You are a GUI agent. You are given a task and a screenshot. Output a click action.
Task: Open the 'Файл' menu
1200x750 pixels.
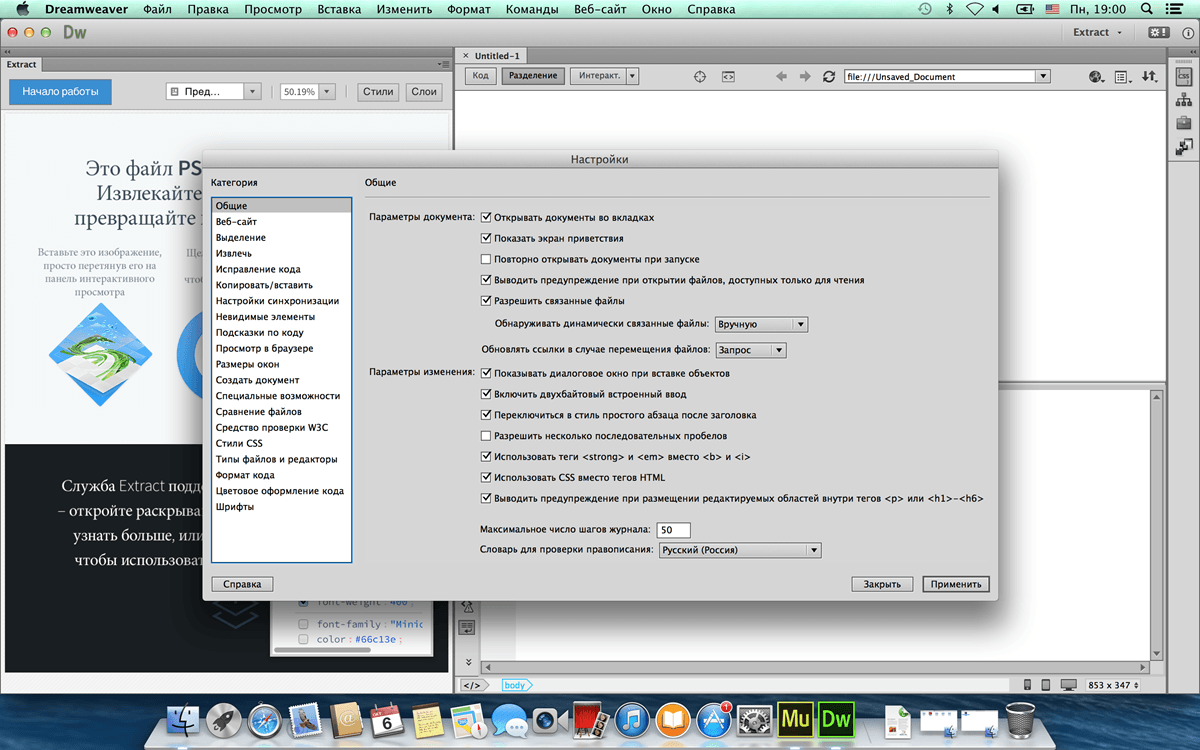(x=157, y=9)
